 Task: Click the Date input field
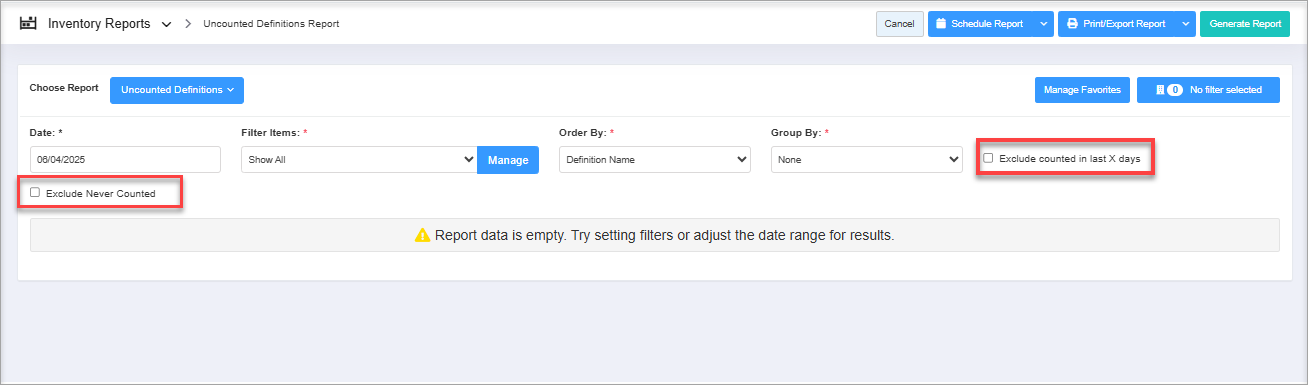(125, 159)
